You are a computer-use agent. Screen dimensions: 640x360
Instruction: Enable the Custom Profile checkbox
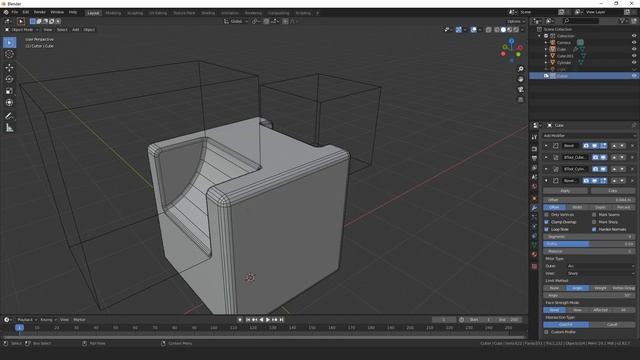click(547, 332)
